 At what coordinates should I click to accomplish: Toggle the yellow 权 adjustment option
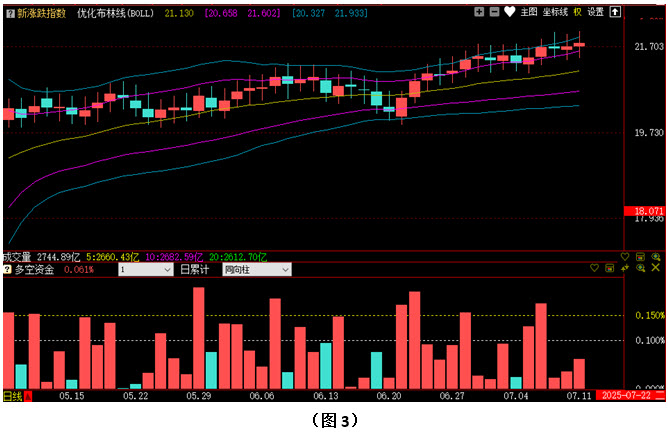coord(577,12)
